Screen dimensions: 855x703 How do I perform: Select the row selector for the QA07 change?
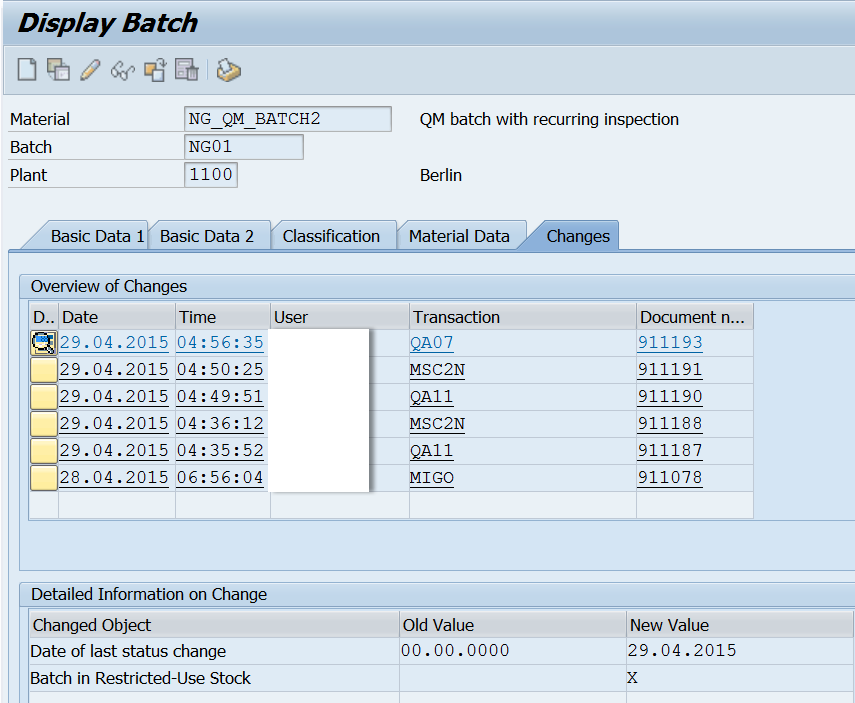point(43,343)
